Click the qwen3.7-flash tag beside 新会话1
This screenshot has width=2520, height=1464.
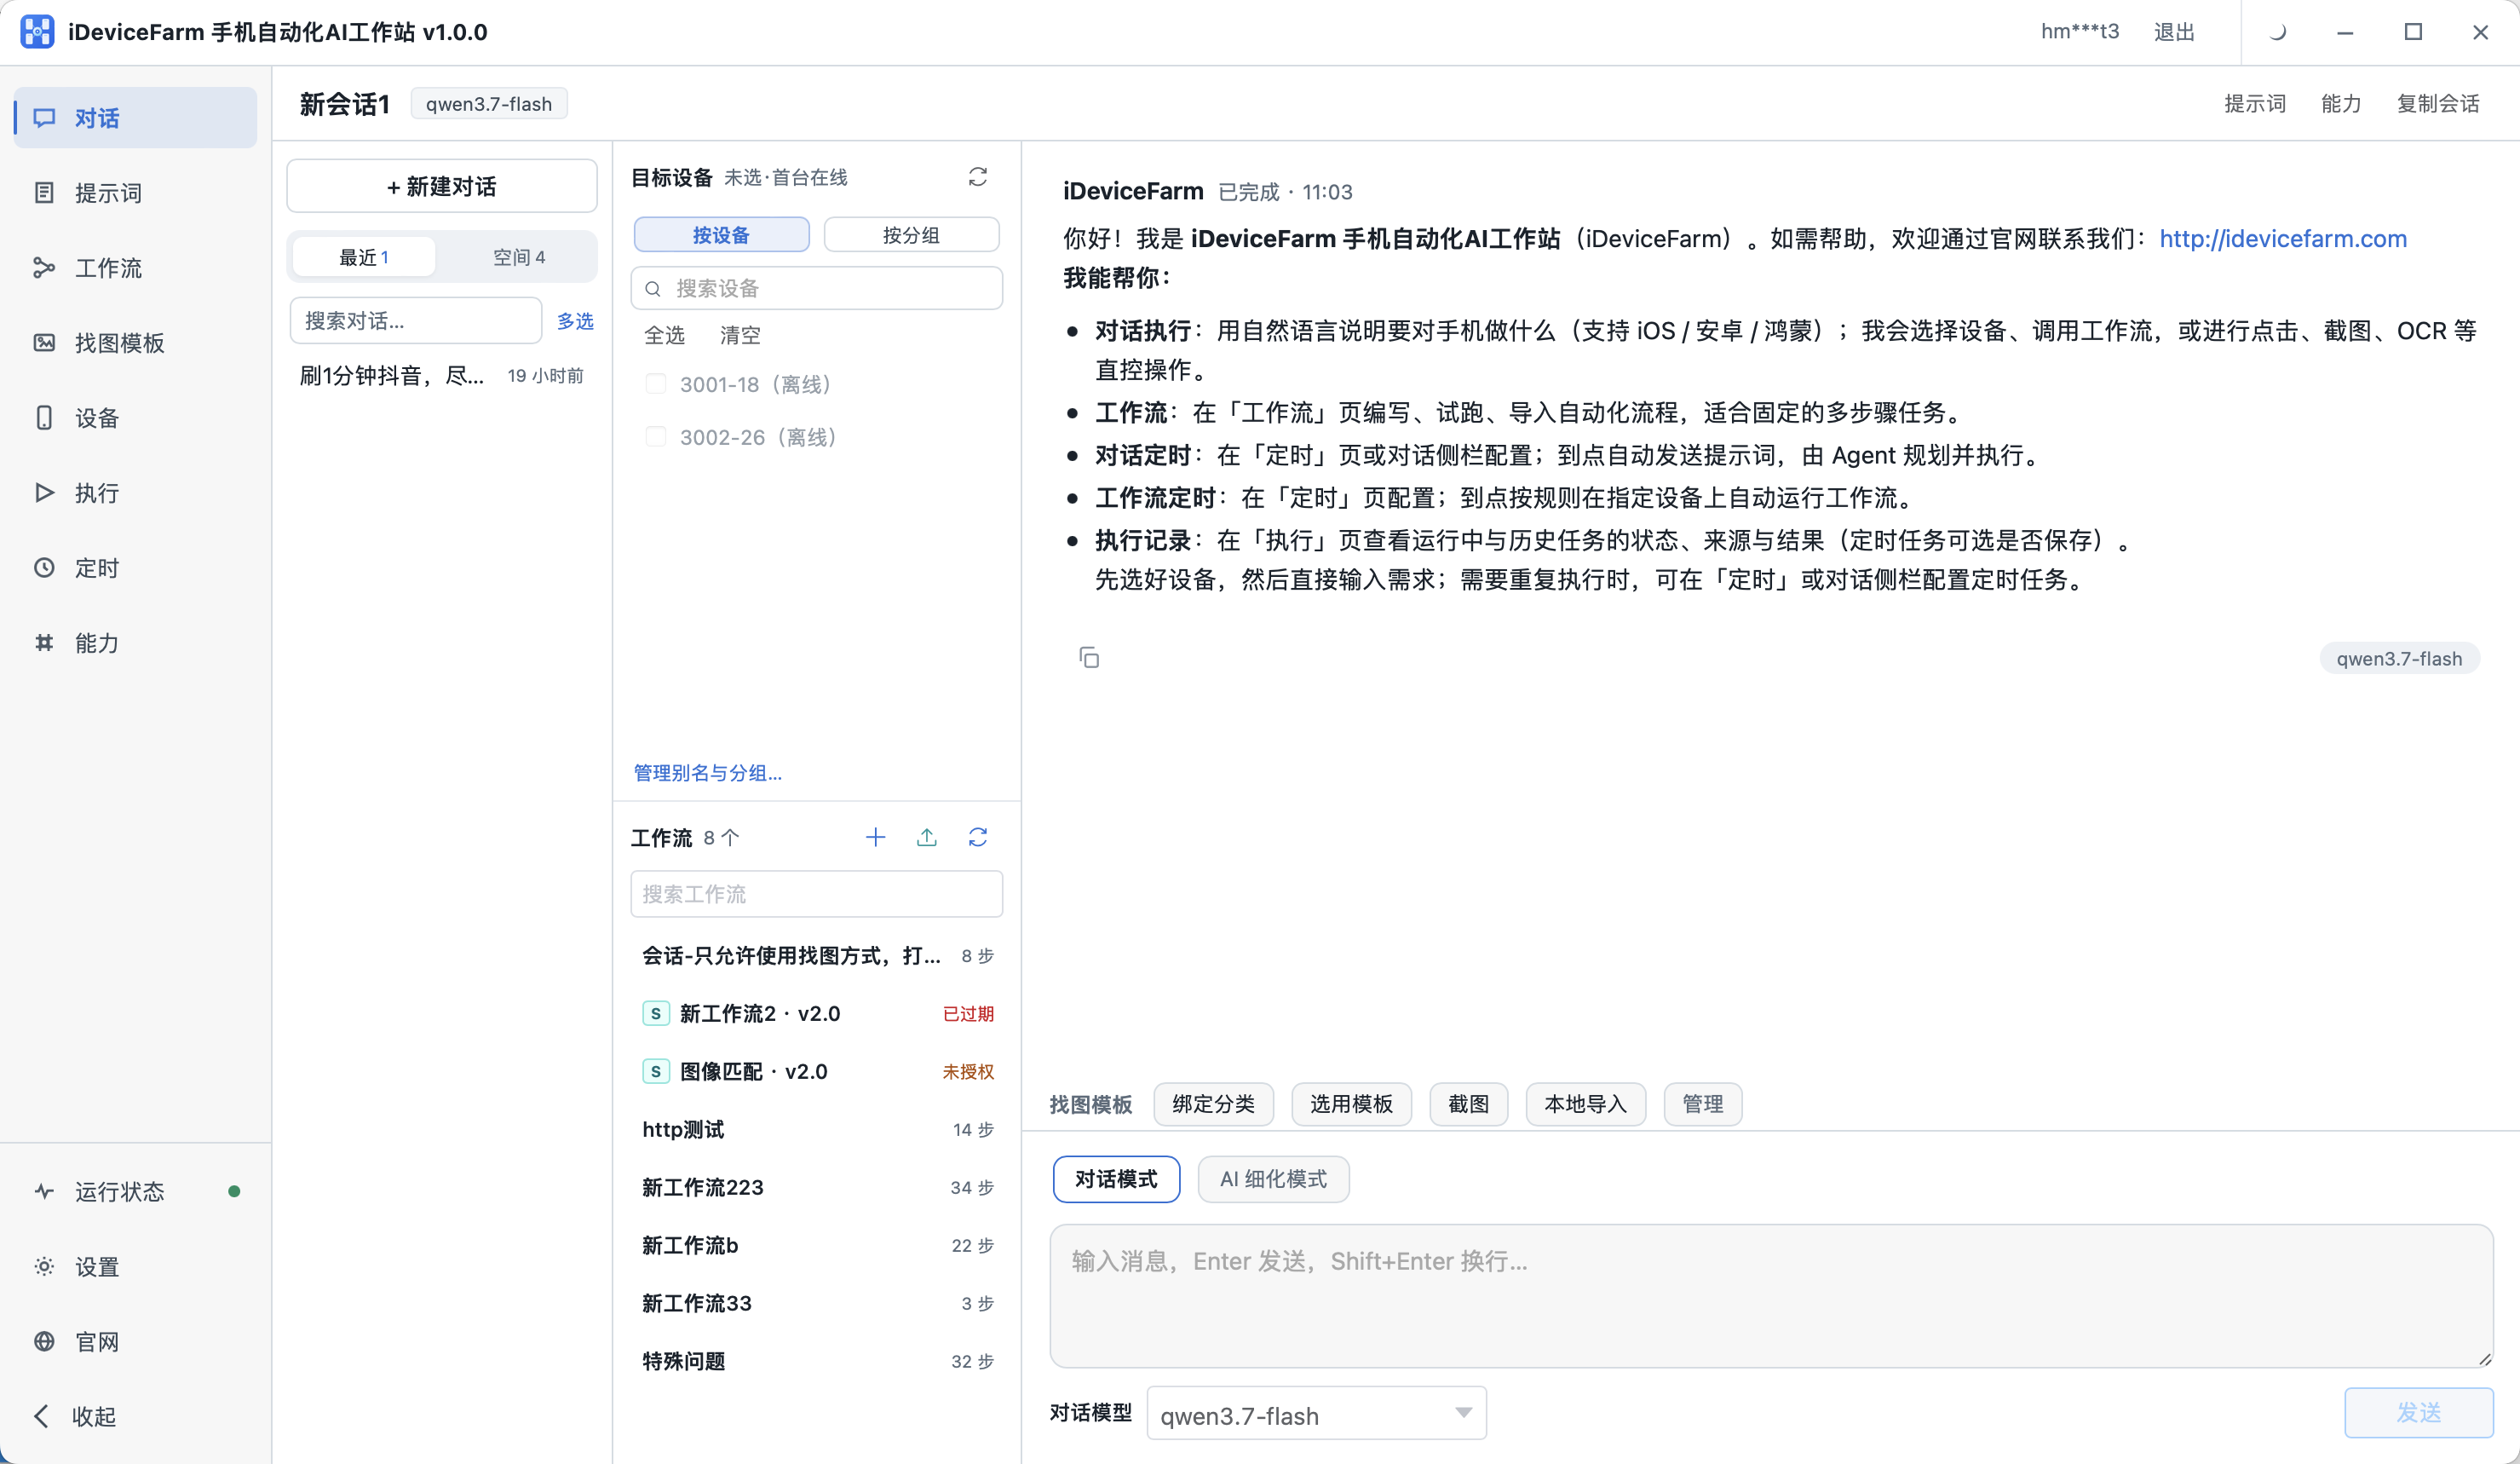pos(489,104)
